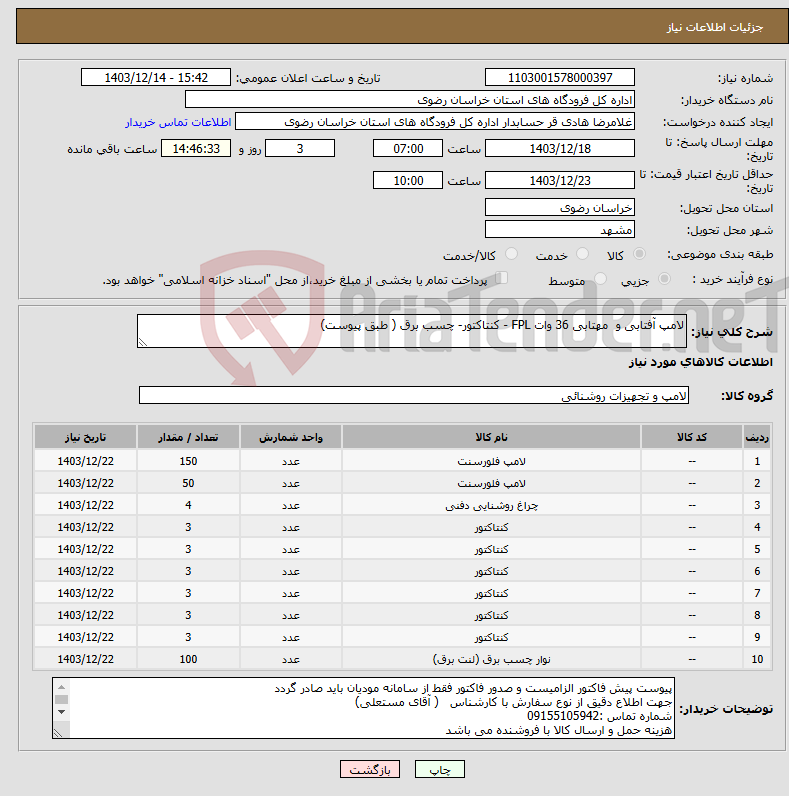The width and height of the screenshot is (789, 796).
Task: Click row 4 item name کنتاکتور
Action: 491,527
